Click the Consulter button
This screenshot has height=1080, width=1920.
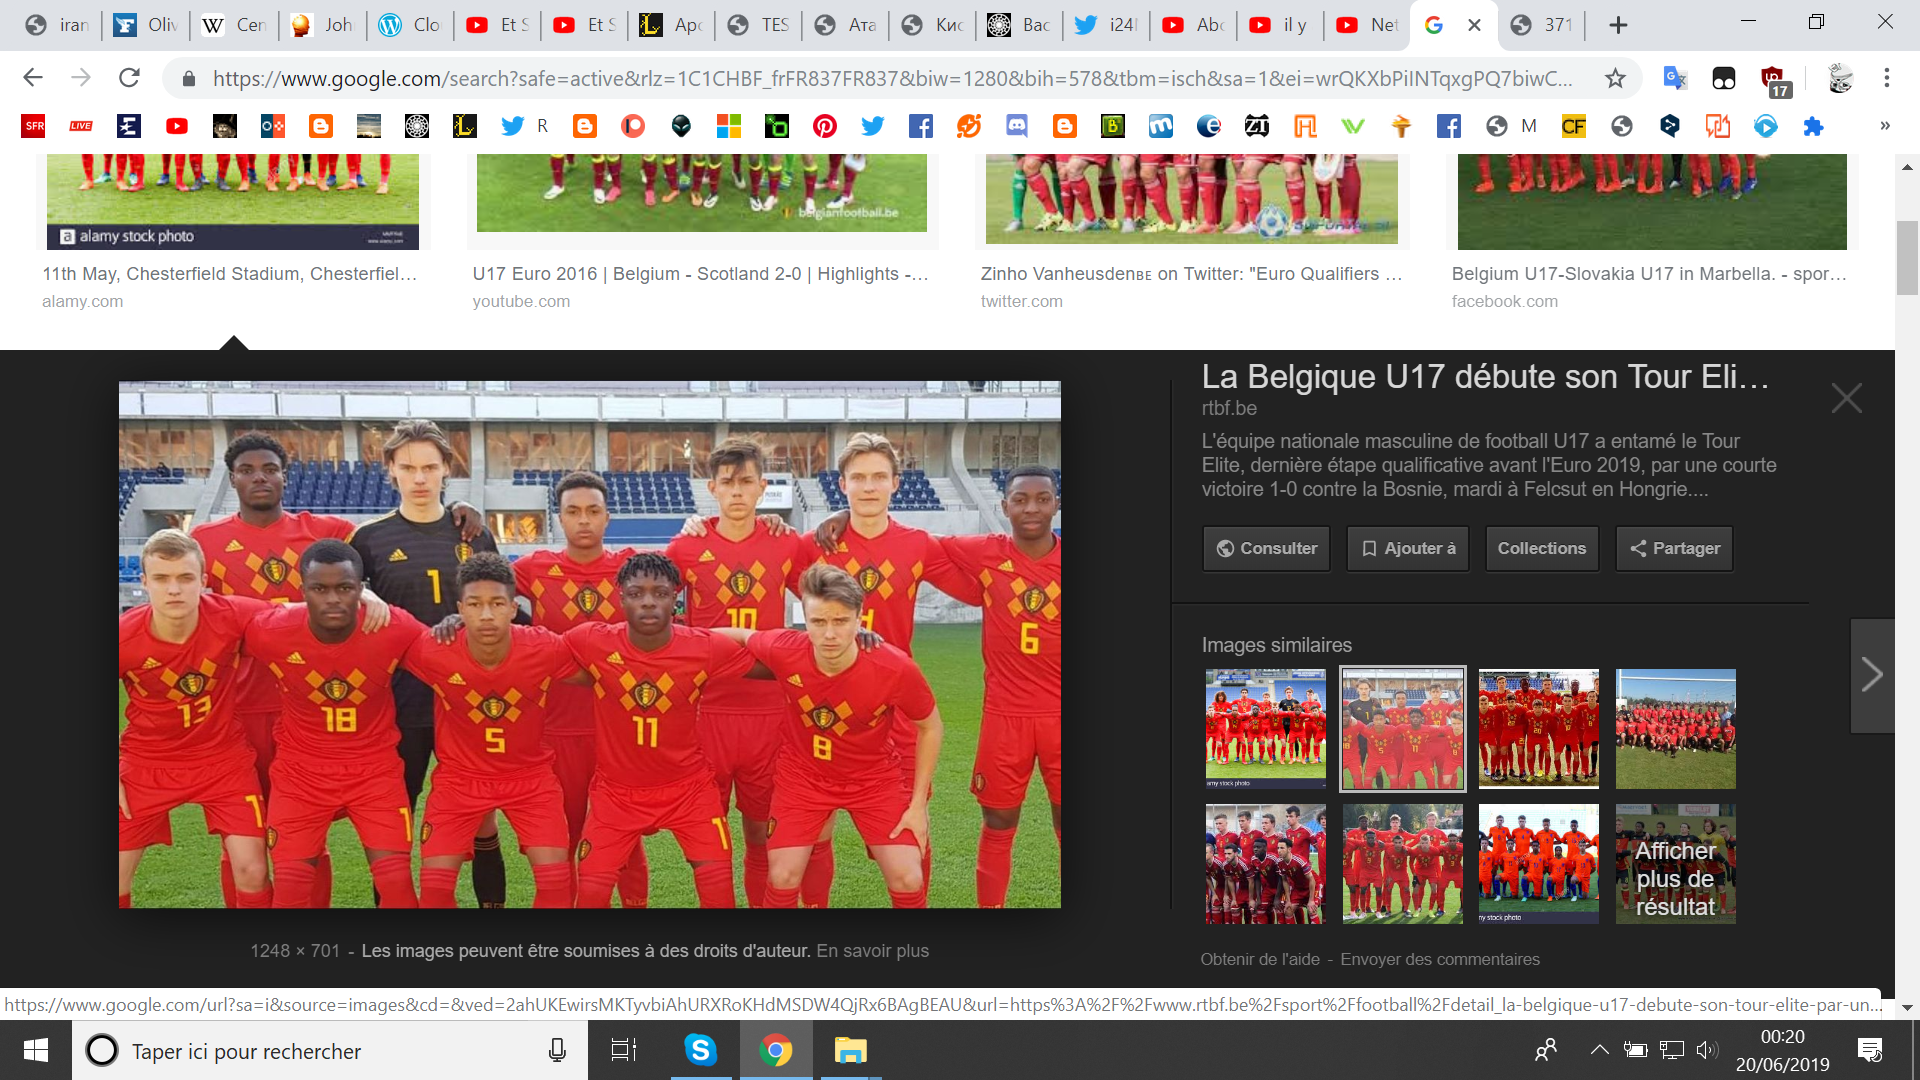pos(1266,548)
